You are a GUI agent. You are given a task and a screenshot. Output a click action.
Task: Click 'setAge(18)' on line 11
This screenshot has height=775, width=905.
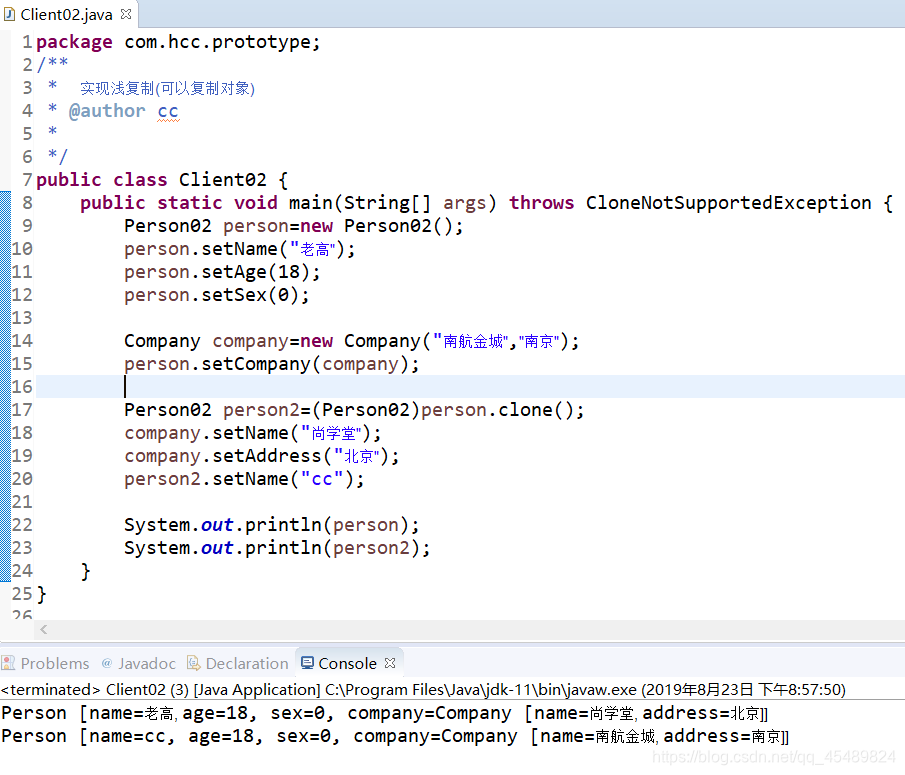click(255, 272)
